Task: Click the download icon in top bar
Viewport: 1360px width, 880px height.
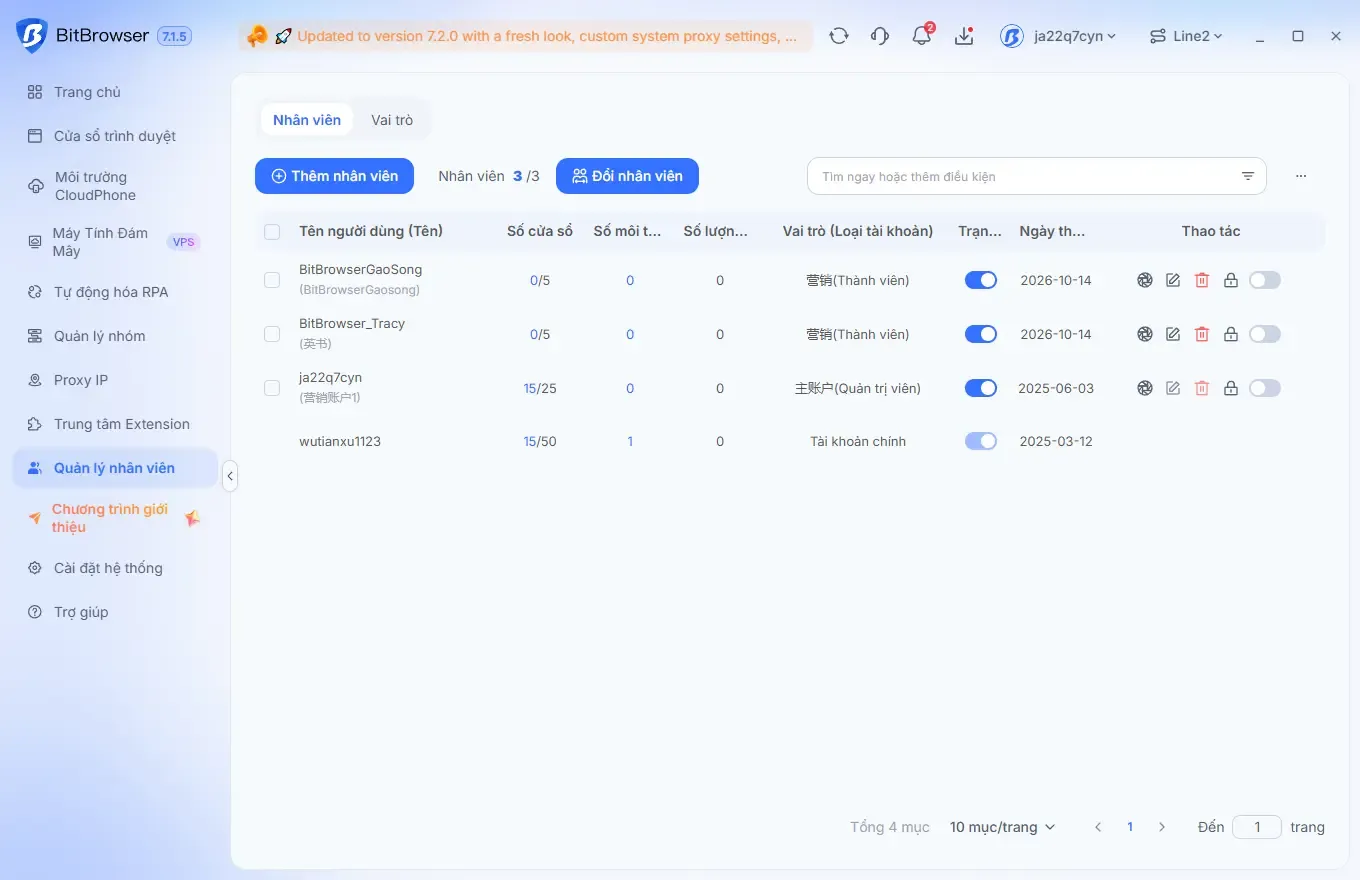Action: (x=964, y=36)
